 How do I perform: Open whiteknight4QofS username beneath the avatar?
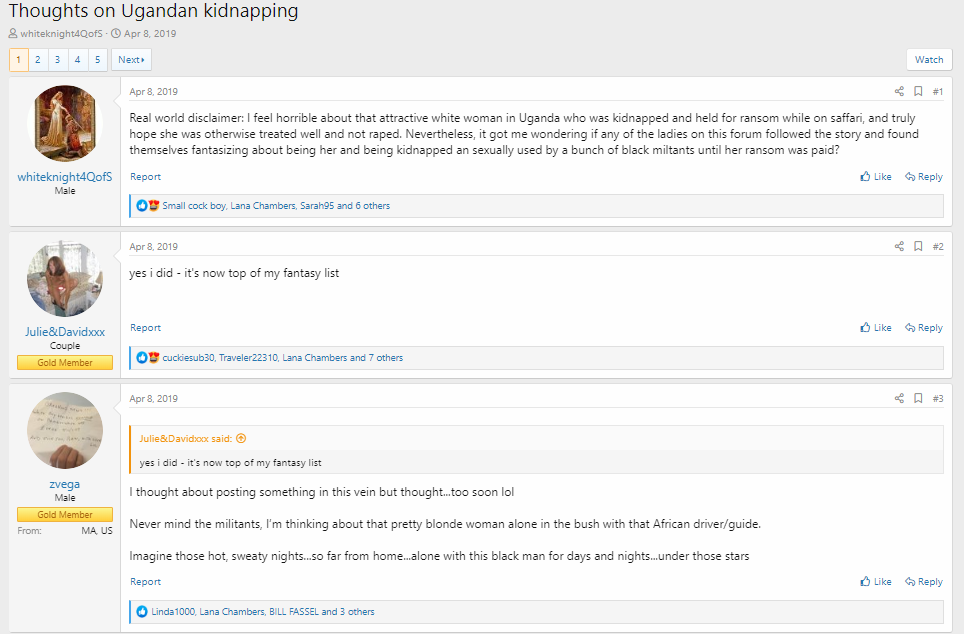pyautogui.click(x=65, y=177)
